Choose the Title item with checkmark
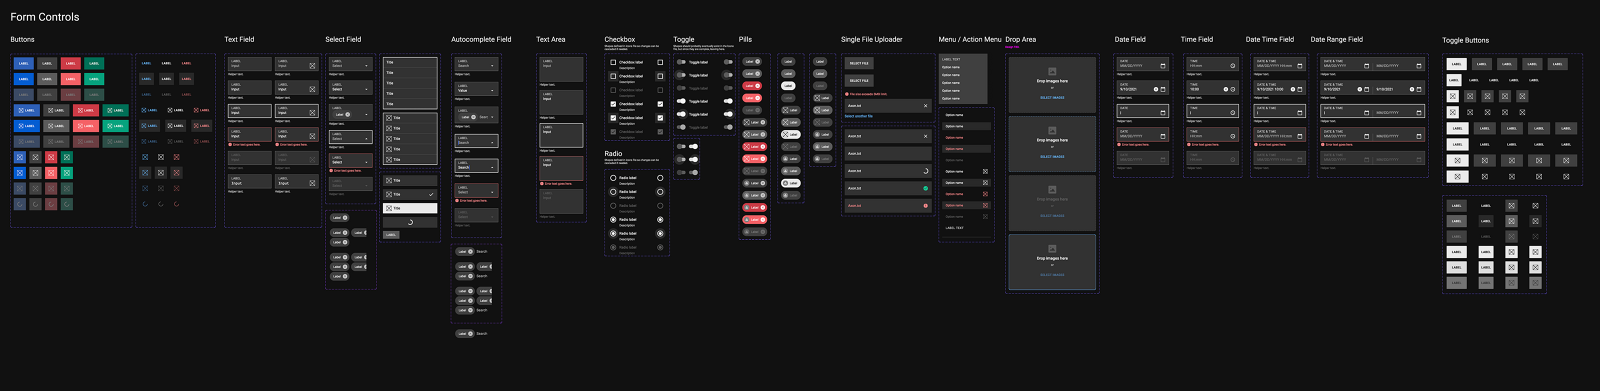The width and height of the screenshot is (1600, 391). (410, 194)
